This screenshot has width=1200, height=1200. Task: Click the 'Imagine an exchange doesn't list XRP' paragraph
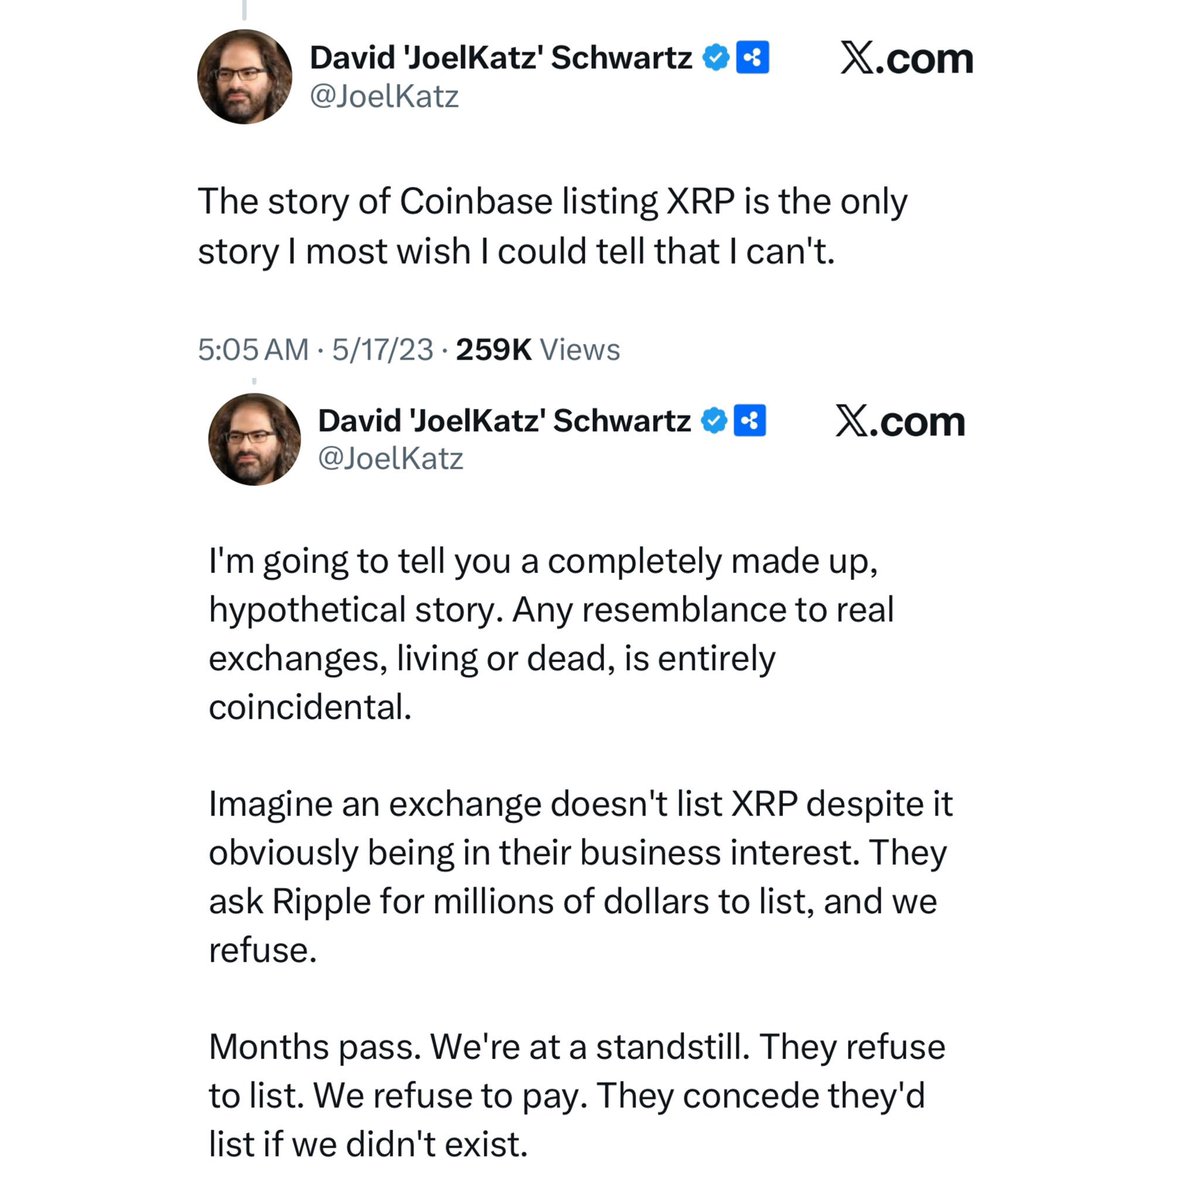580,877
